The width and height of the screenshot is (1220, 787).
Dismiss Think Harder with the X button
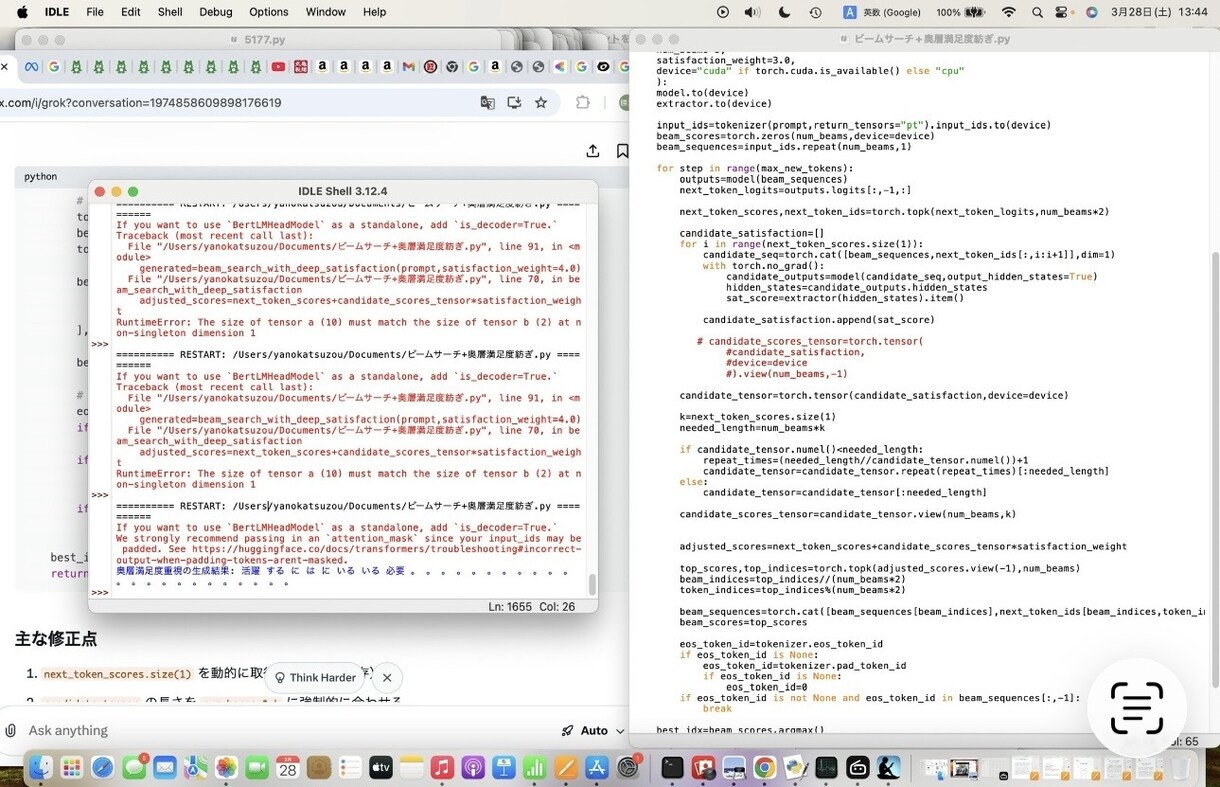pos(387,678)
